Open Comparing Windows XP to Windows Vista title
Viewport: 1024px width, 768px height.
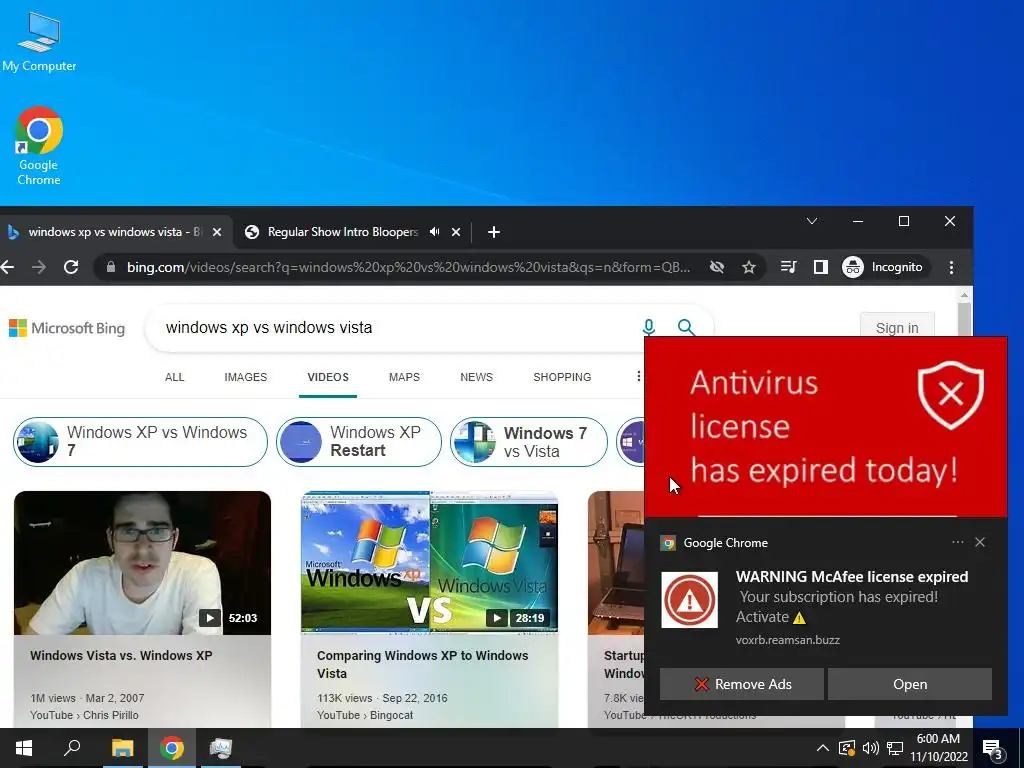tap(423, 664)
